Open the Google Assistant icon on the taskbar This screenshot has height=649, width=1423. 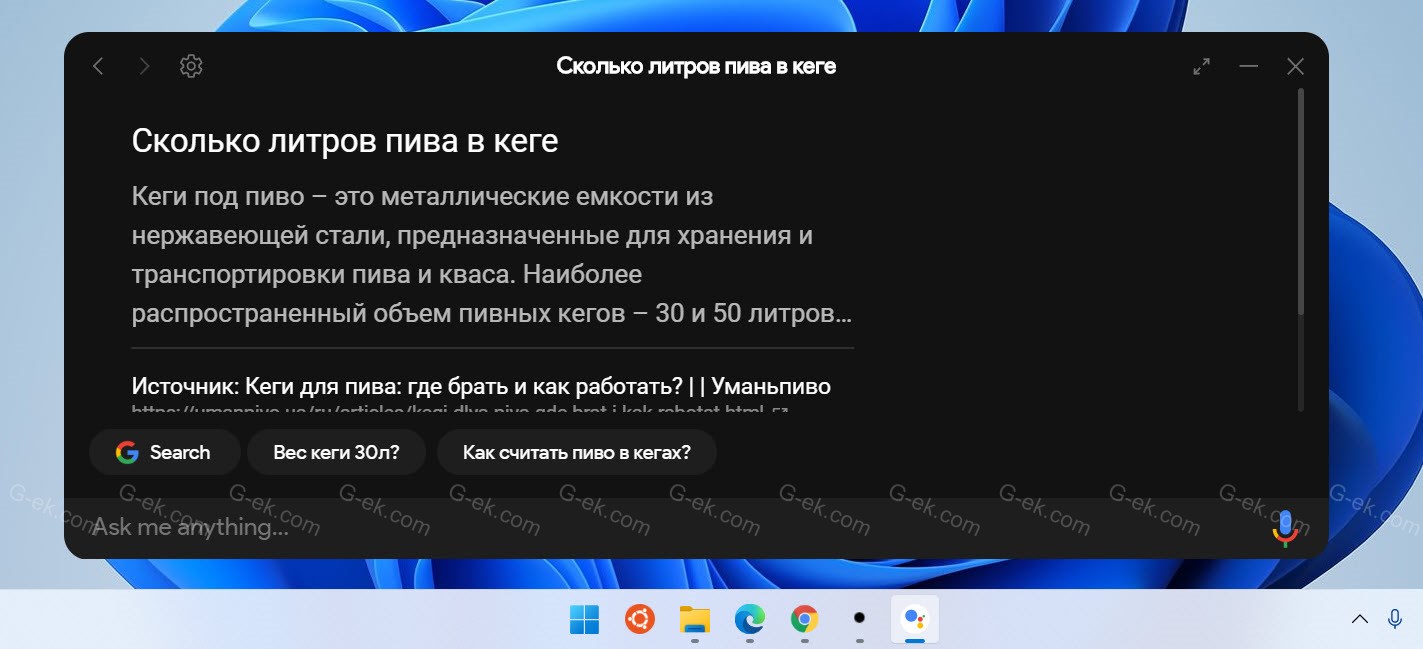click(916, 620)
